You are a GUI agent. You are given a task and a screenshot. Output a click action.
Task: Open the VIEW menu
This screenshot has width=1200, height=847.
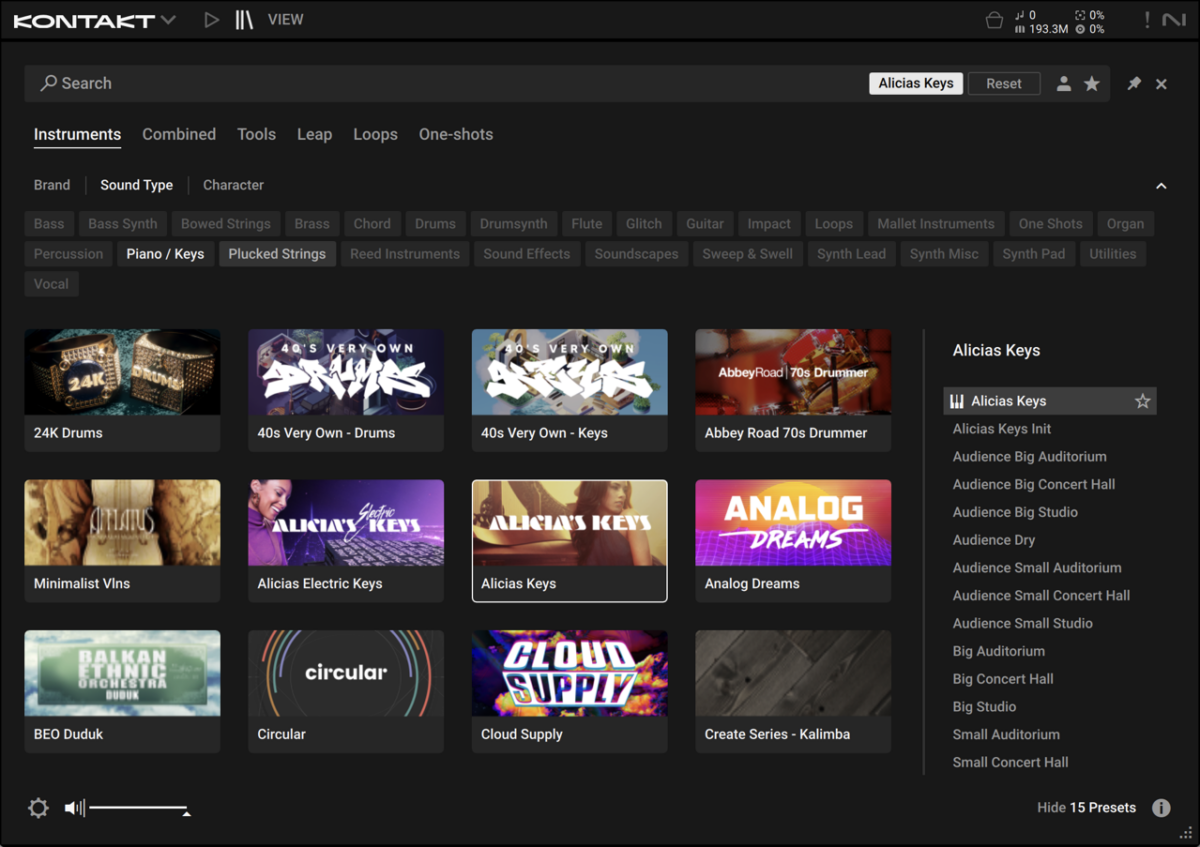tap(285, 20)
